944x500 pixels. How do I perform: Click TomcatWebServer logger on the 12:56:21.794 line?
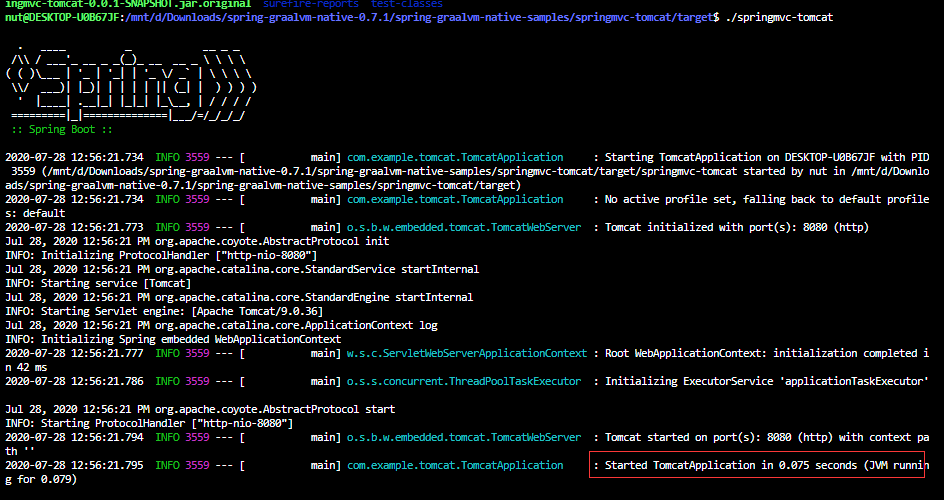(x=464, y=437)
